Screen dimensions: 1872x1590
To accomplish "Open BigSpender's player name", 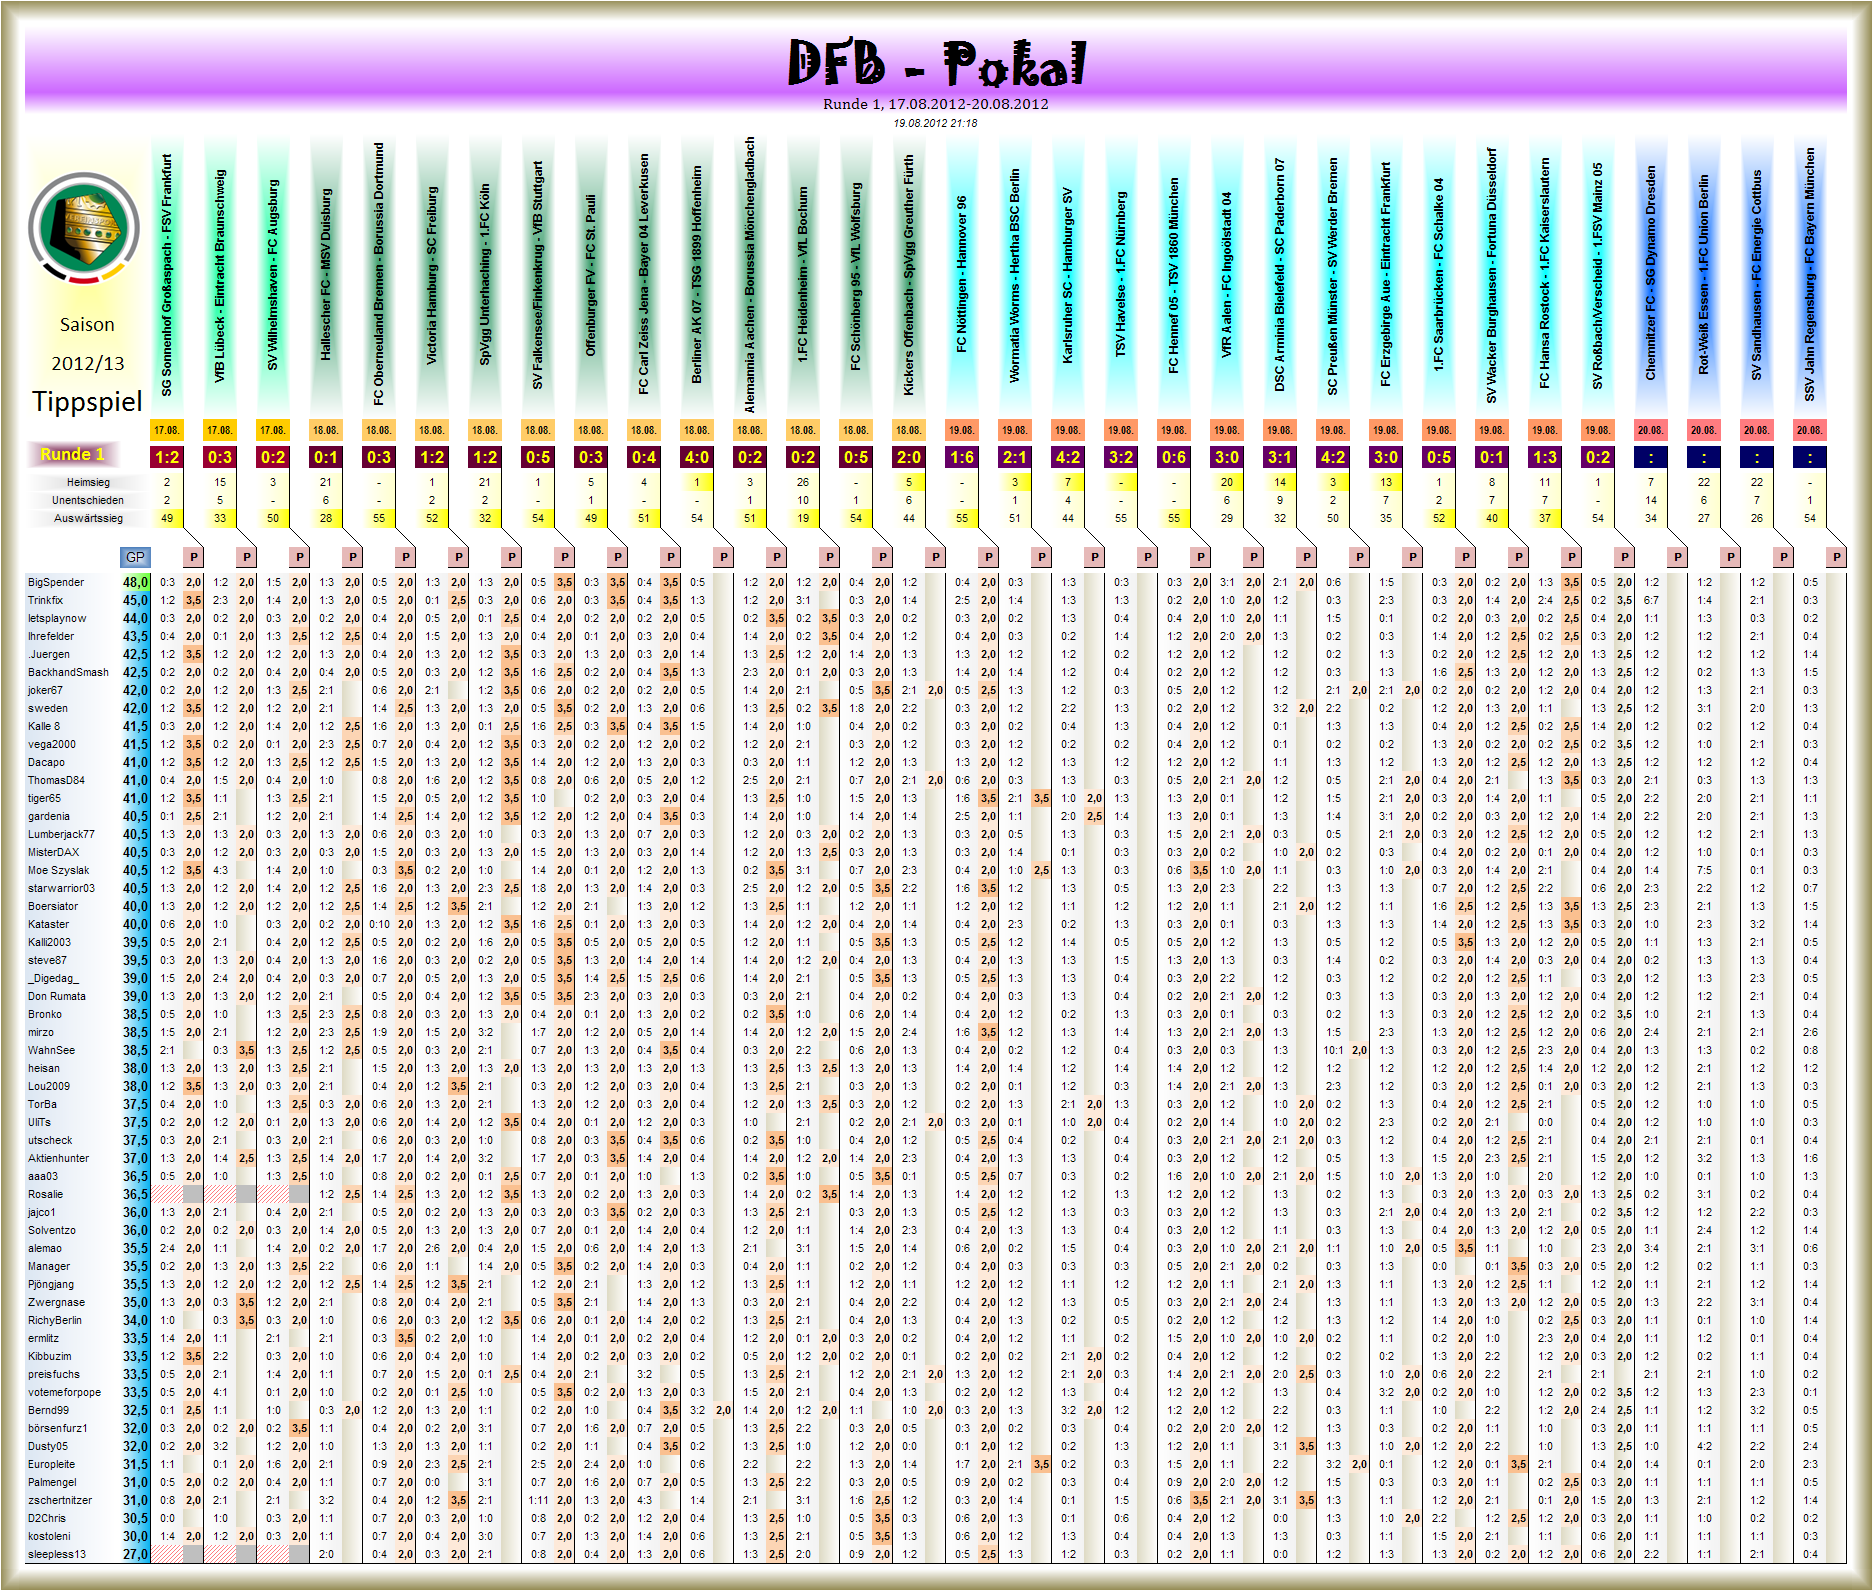I will tap(55, 581).
